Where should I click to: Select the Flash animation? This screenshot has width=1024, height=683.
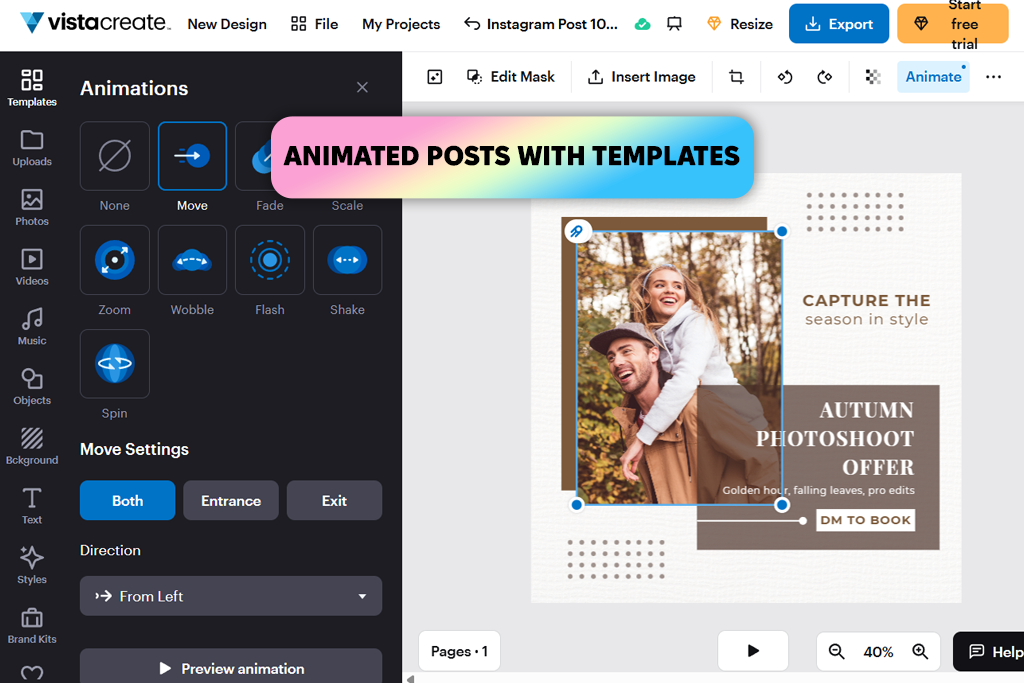(270, 260)
